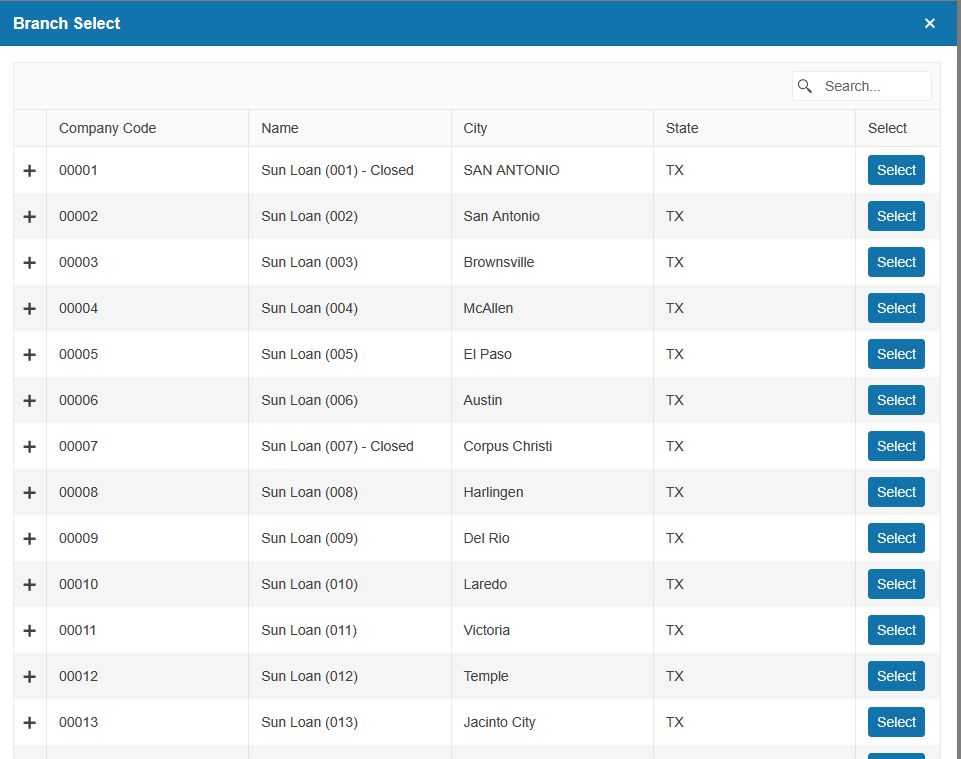Expand row 00013 Jacinto City
This screenshot has width=961, height=759.
(29, 722)
